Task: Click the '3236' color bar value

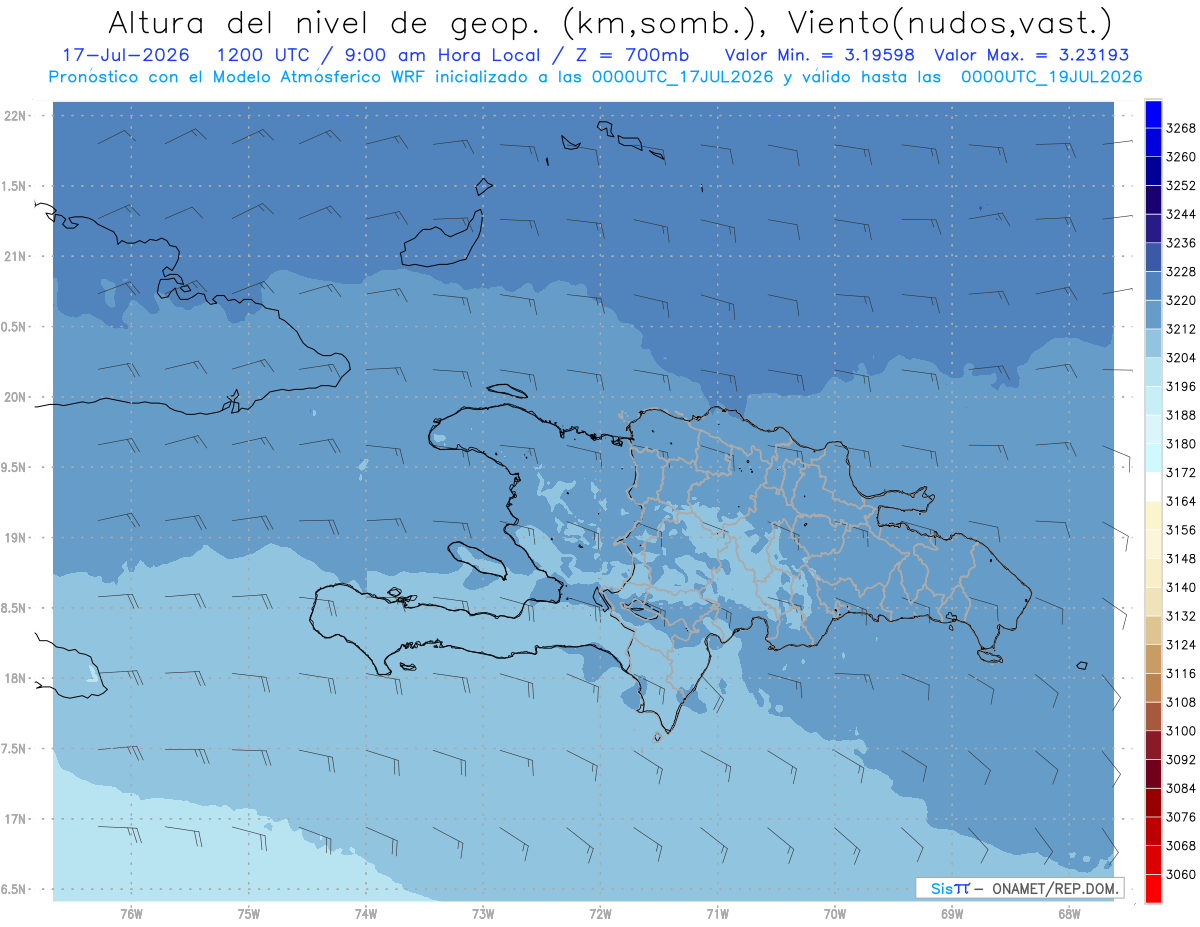Action: pos(1181,243)
